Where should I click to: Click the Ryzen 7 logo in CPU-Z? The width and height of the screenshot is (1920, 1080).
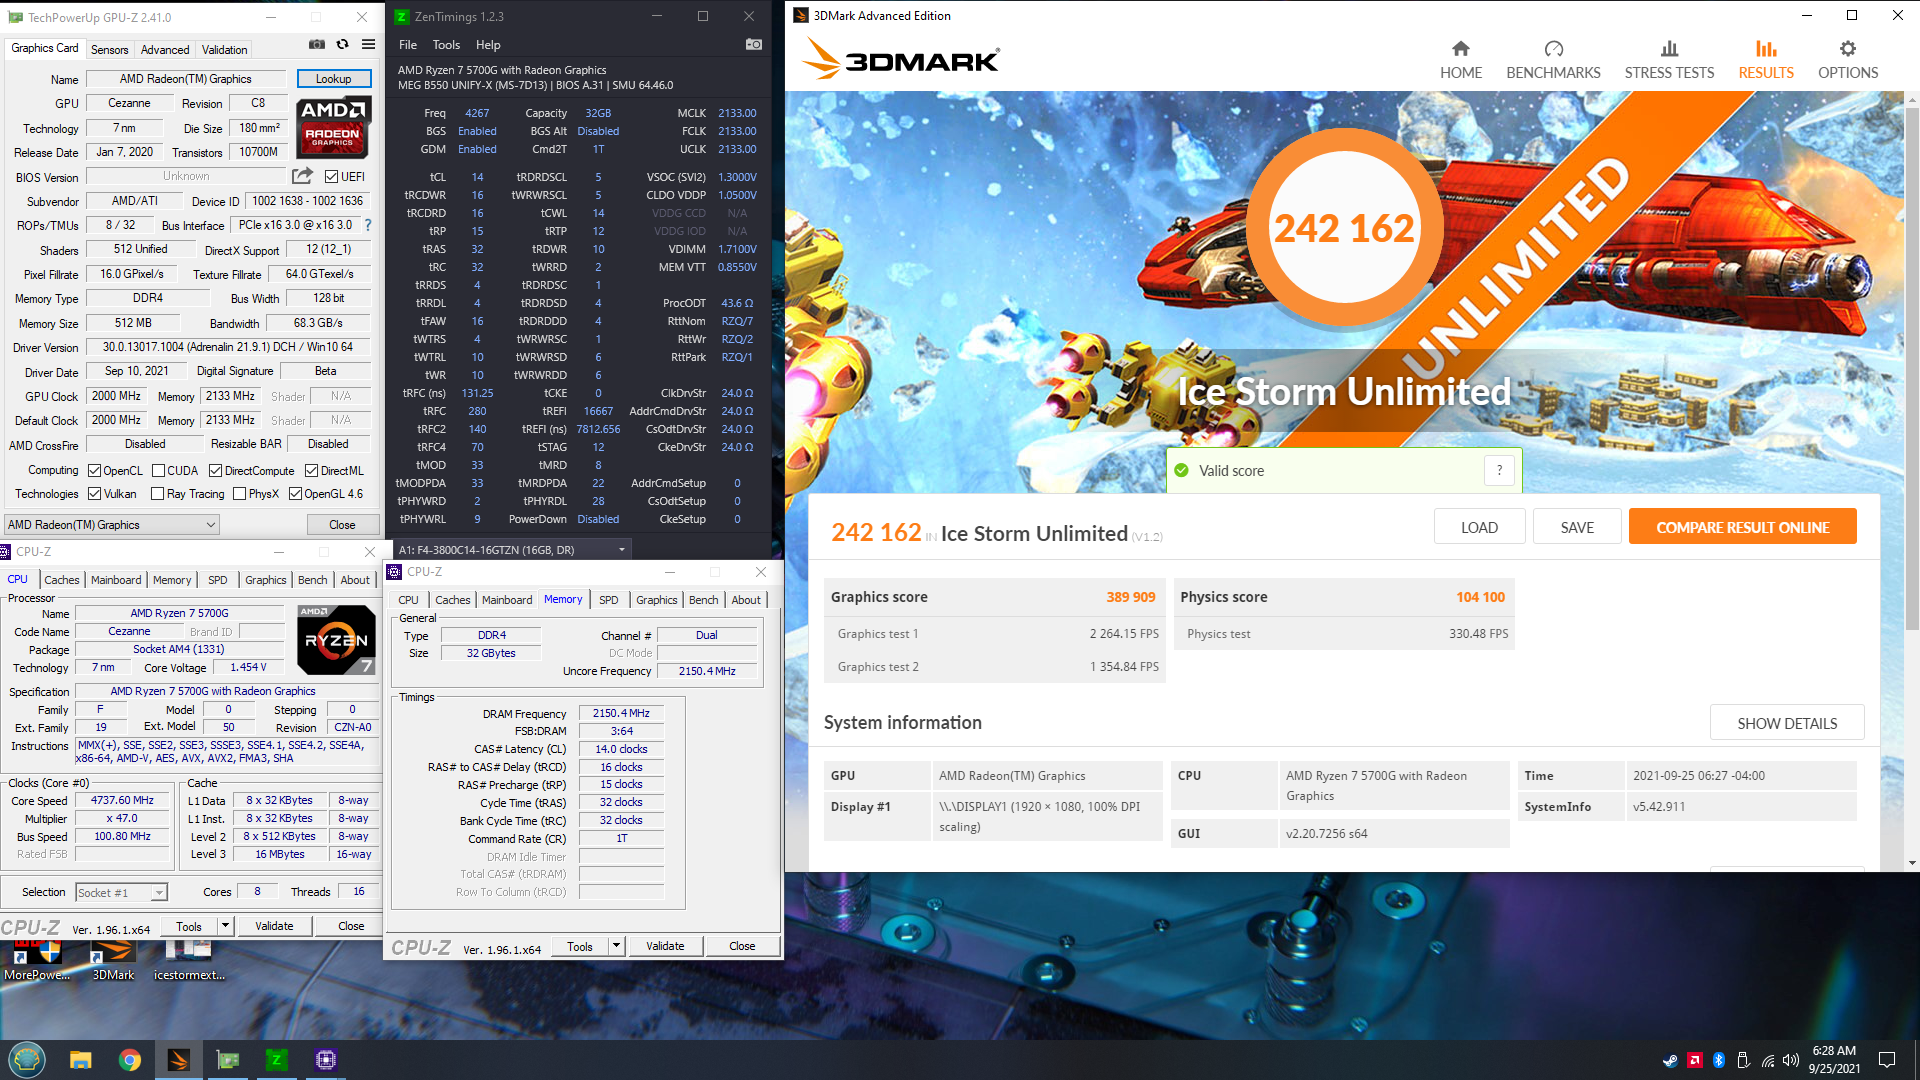pyautogui.click(x=337, y=639)
